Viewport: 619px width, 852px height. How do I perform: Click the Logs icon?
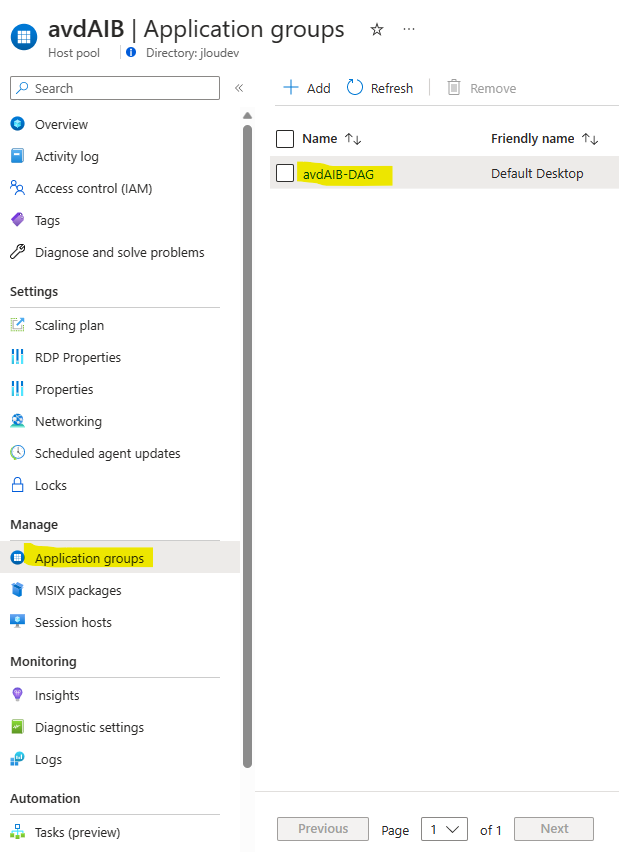click(x=17, y=759)
